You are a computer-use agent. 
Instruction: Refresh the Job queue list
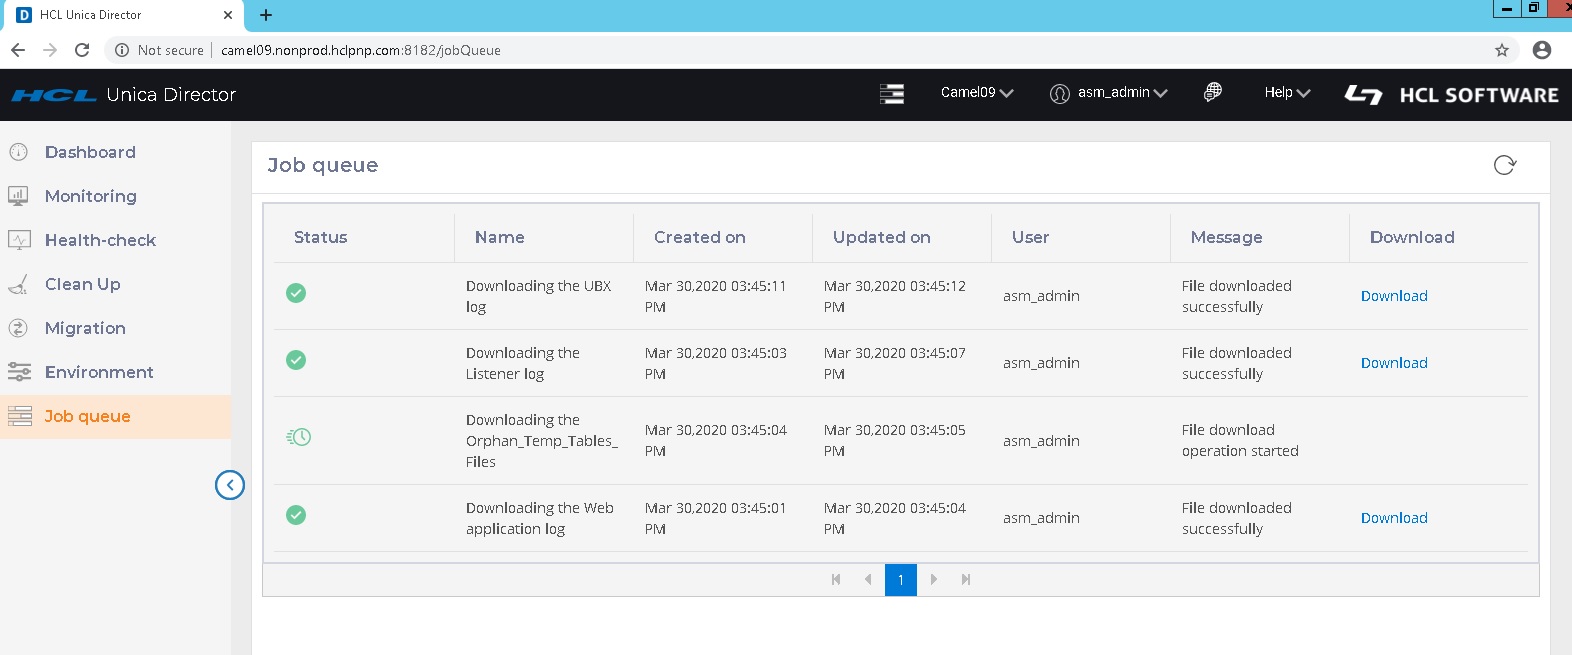(1504, 165)
